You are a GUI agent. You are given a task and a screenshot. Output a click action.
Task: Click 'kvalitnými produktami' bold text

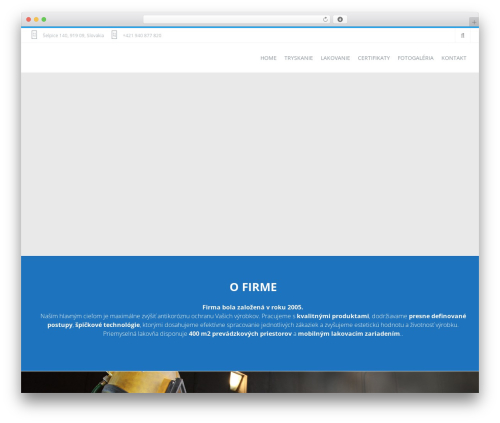point(333,316)
